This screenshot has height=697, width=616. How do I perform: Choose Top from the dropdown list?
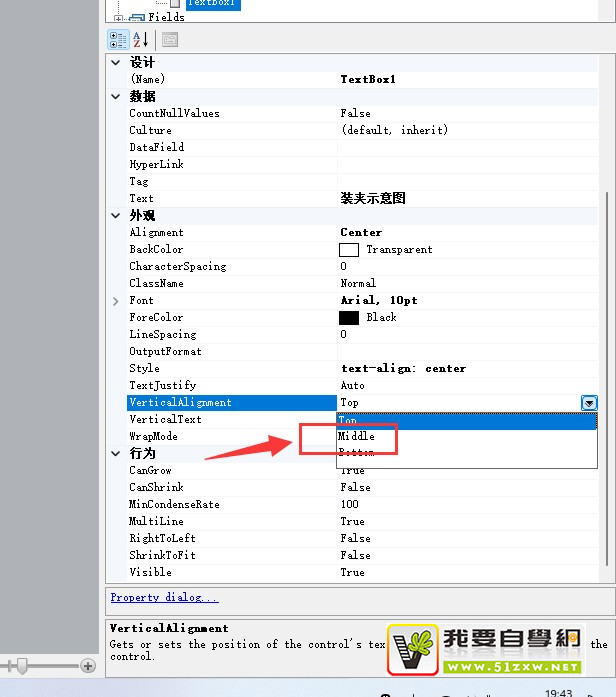348,420
